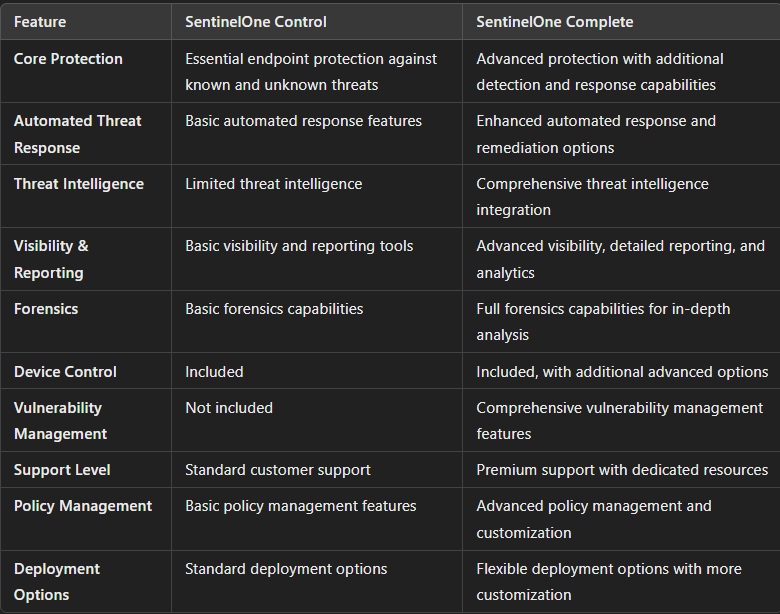Select the Device Control row label

coord(65,372)
